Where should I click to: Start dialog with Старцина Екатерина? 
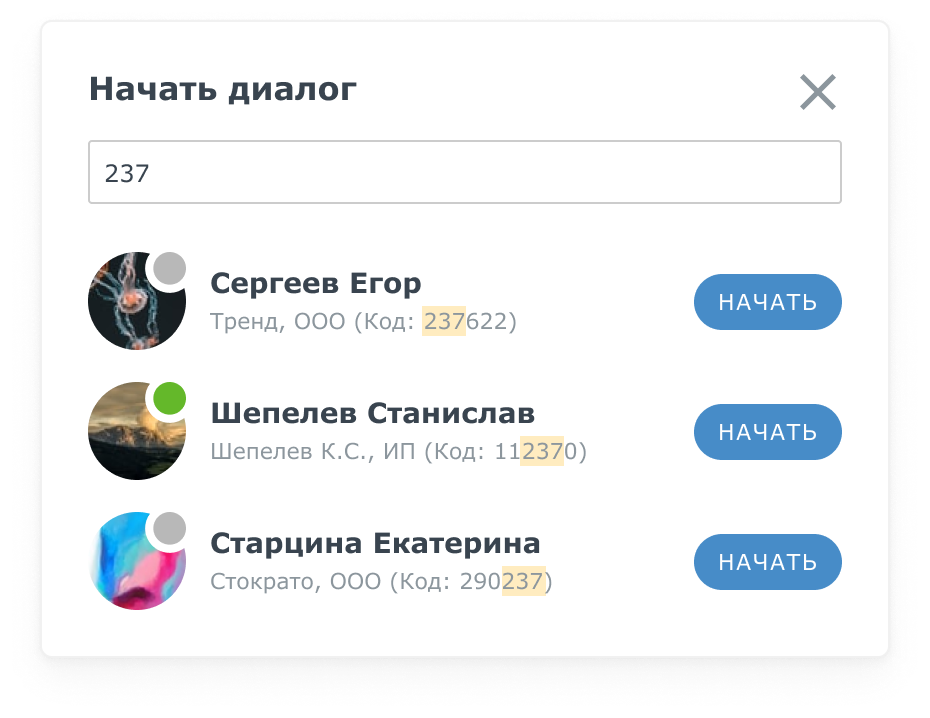tap(767, 561)
